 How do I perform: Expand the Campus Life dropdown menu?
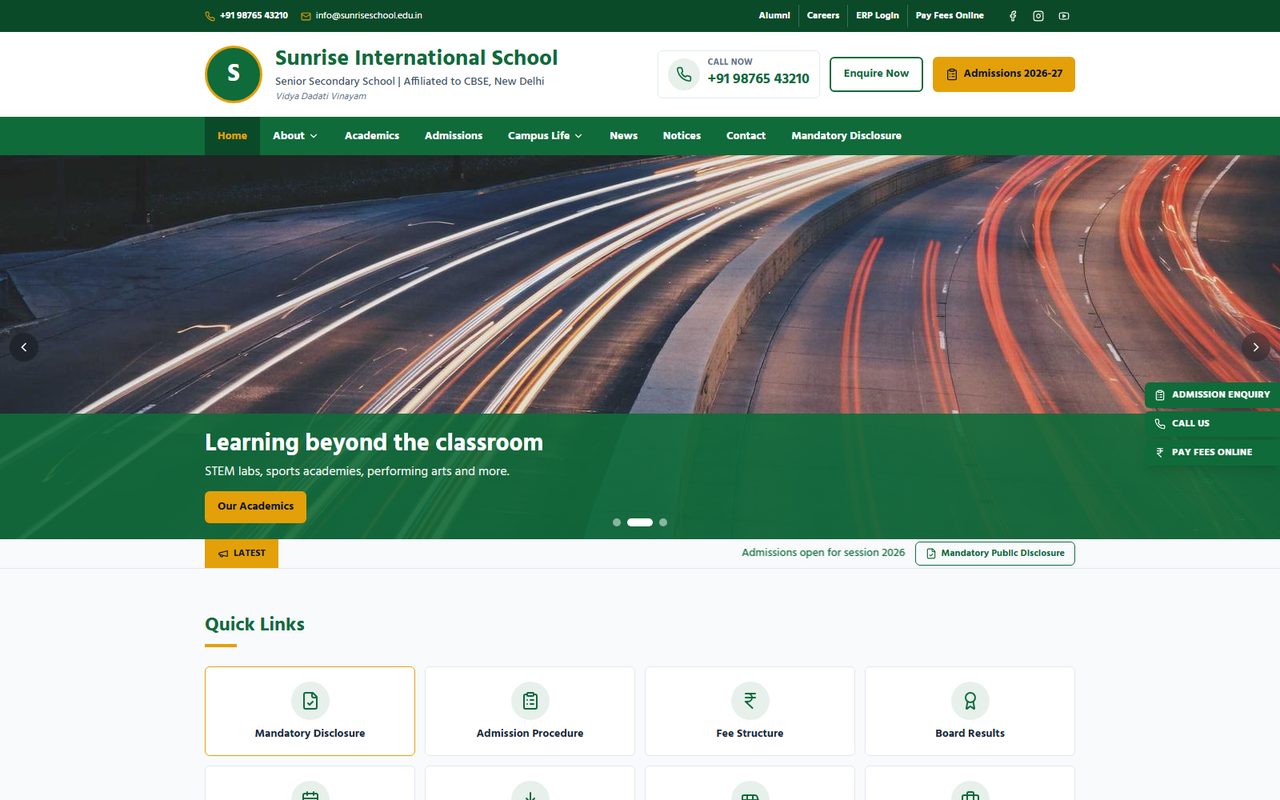click(545, 136)
